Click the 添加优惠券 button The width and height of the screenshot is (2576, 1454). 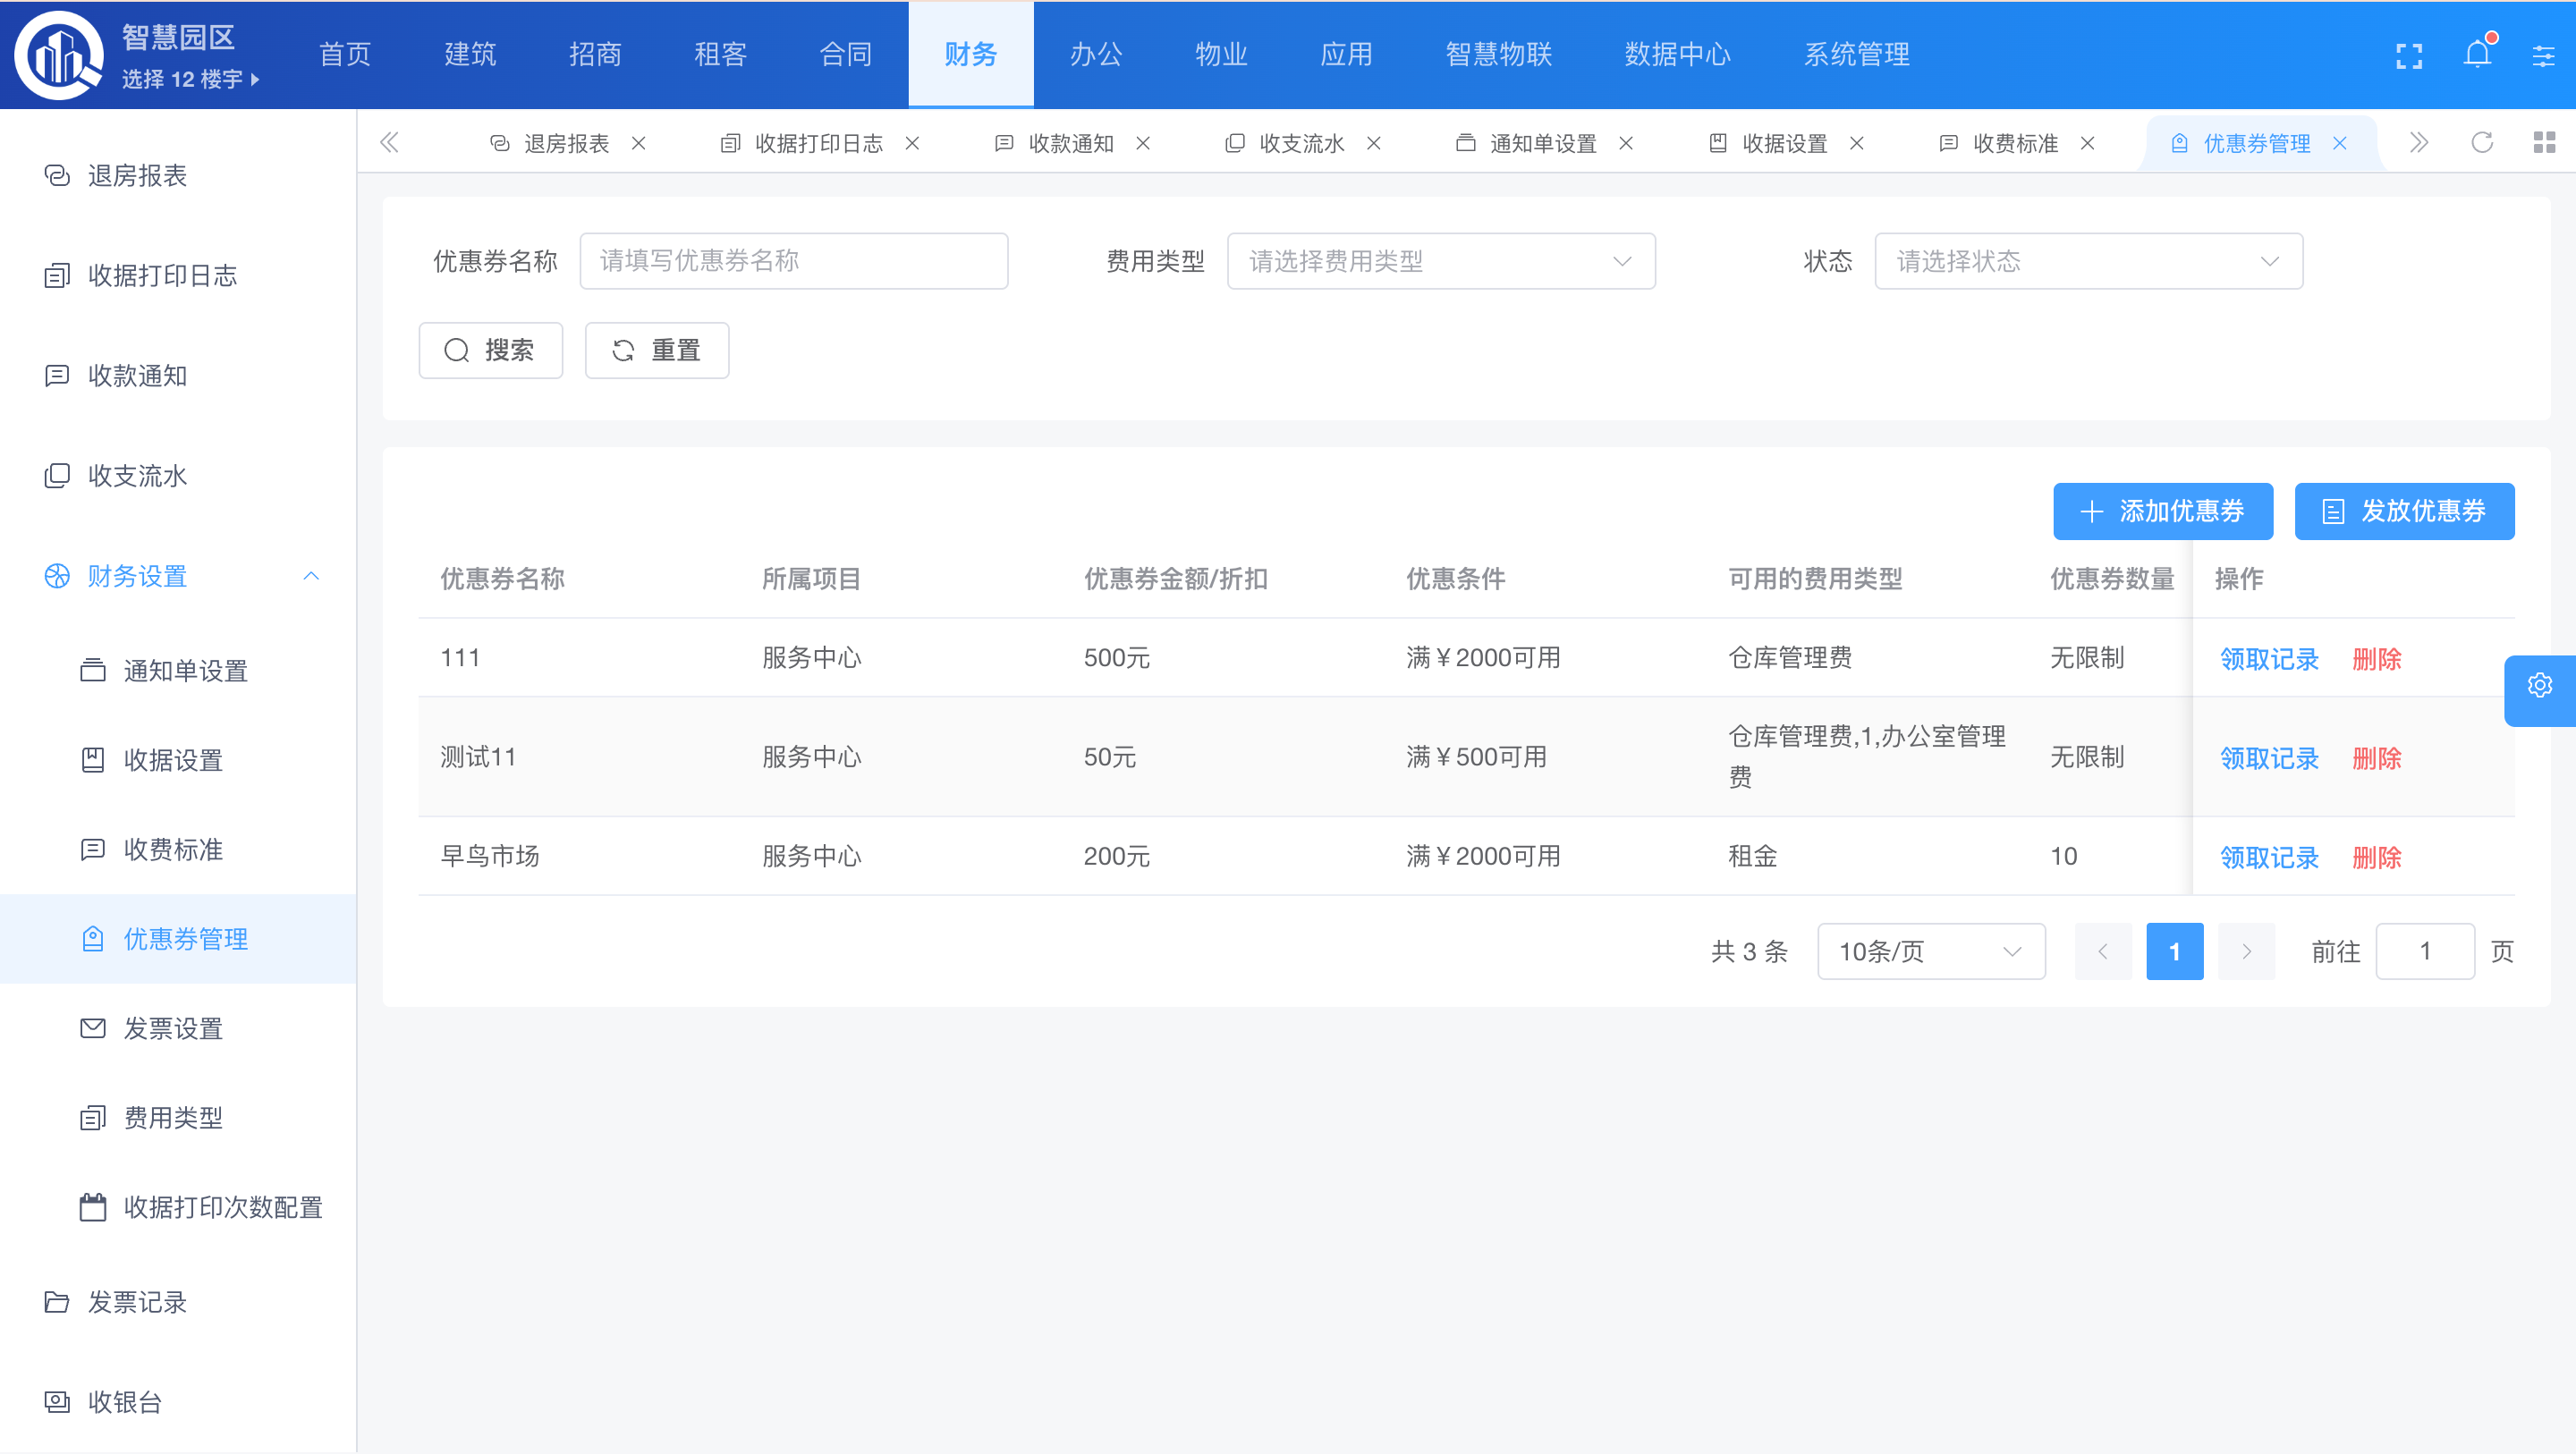(2162, 511)
